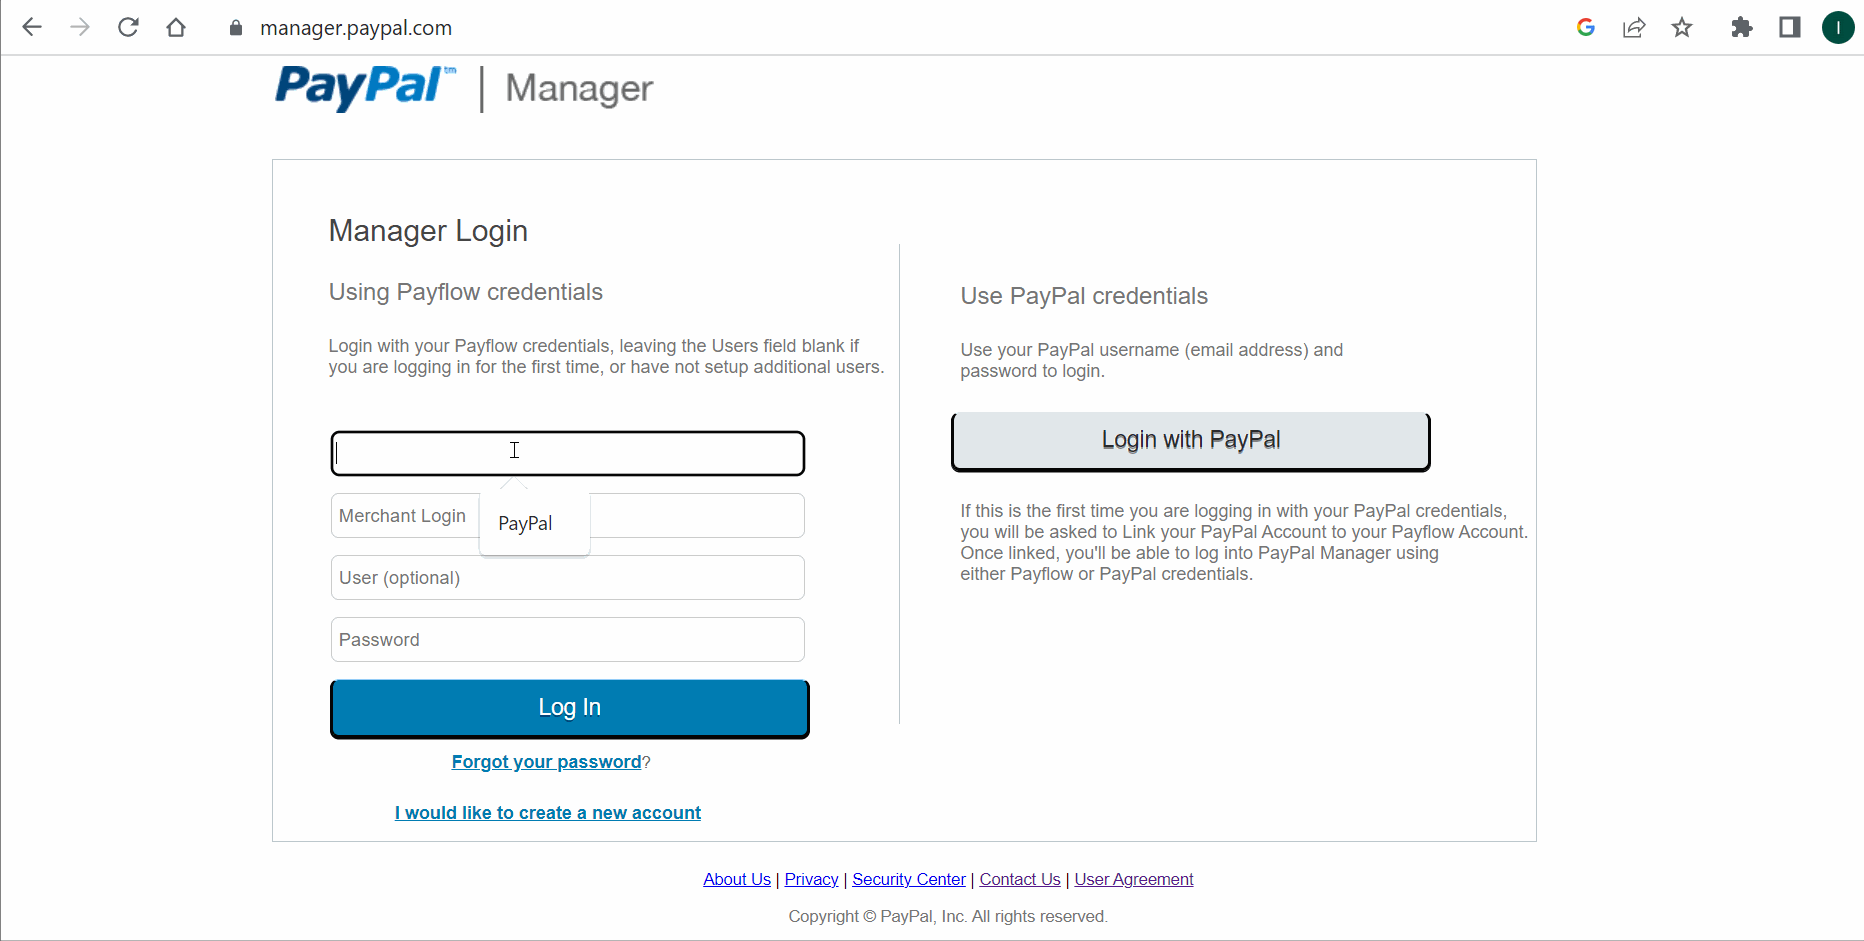Image resolution: width=1864 pixels, height=941 pixels.
Task: Open the About Us footer link
Action: click(x=737, y=879)
